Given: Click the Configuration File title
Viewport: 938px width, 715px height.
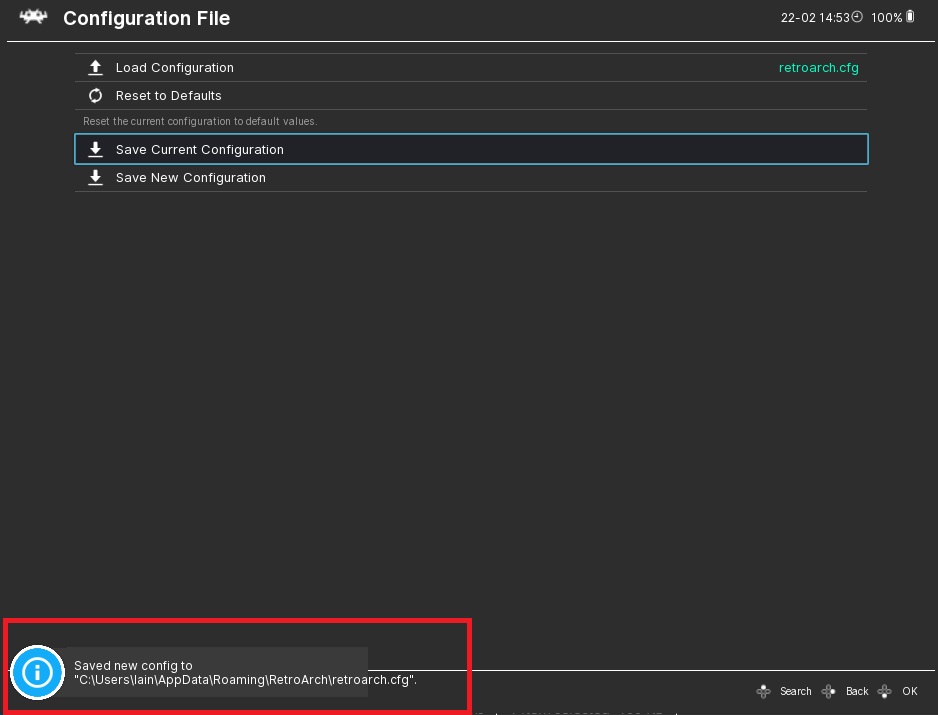Looking at the screenshot, I should (147, 19).
